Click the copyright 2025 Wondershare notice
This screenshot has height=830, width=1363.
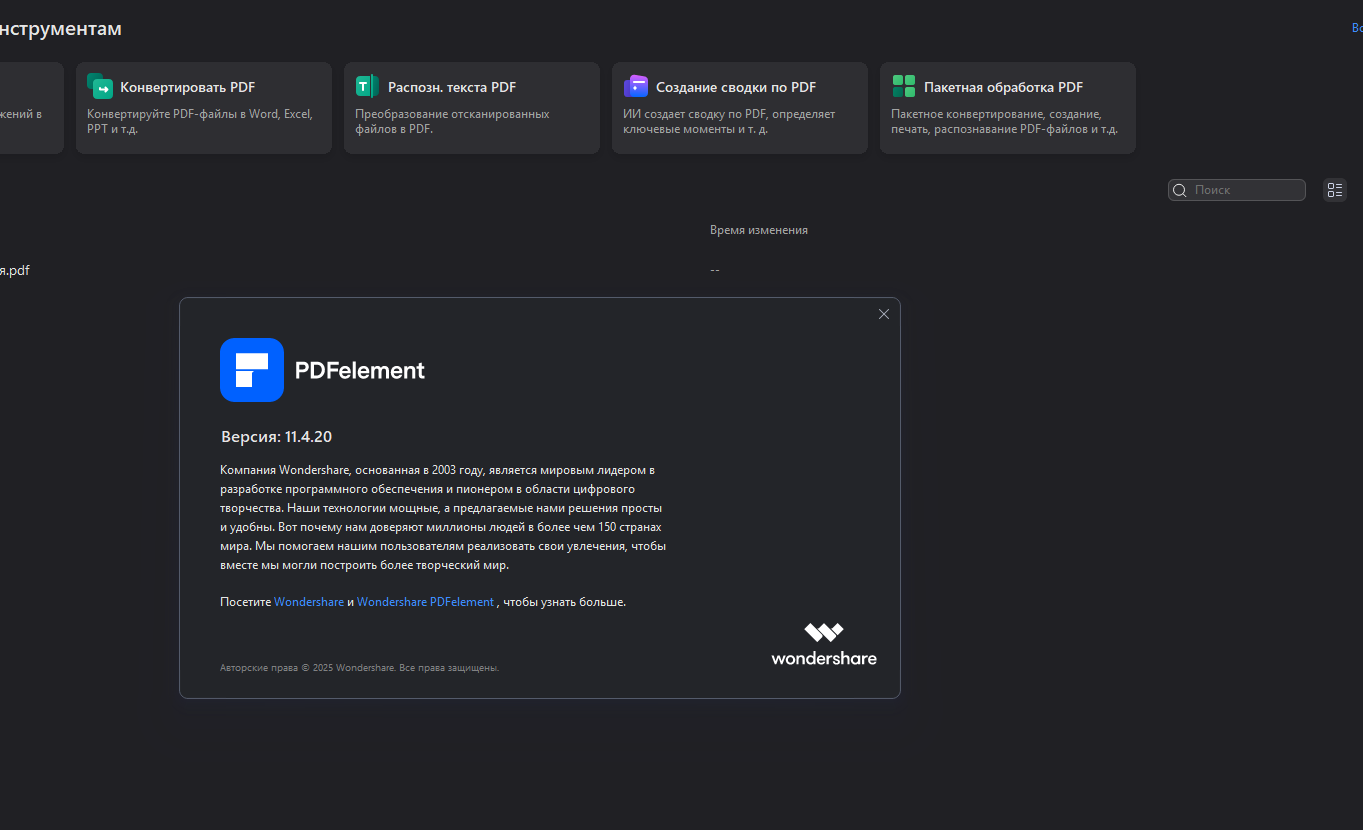(359, 667)
